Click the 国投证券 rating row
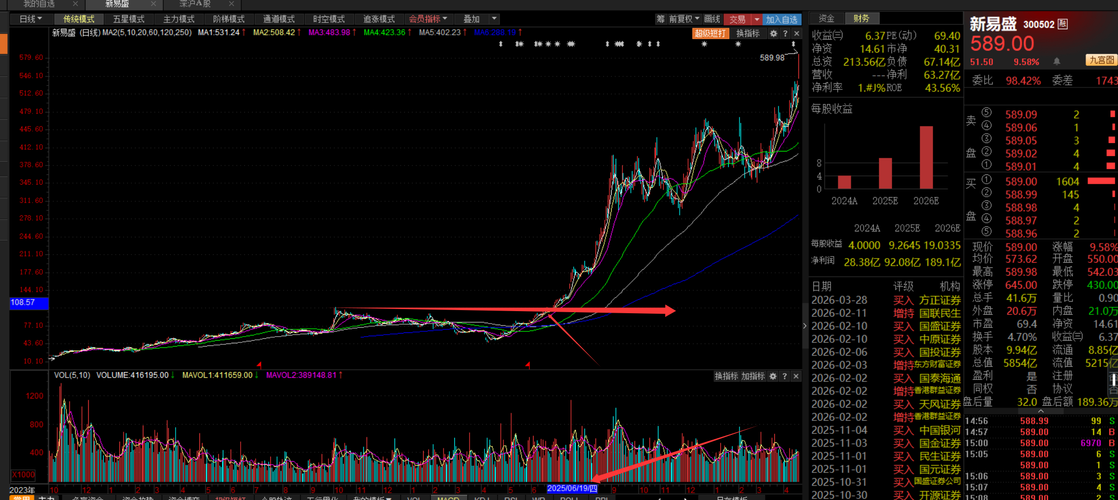The width and height of the screenshot is (1118, 500). 886,352
